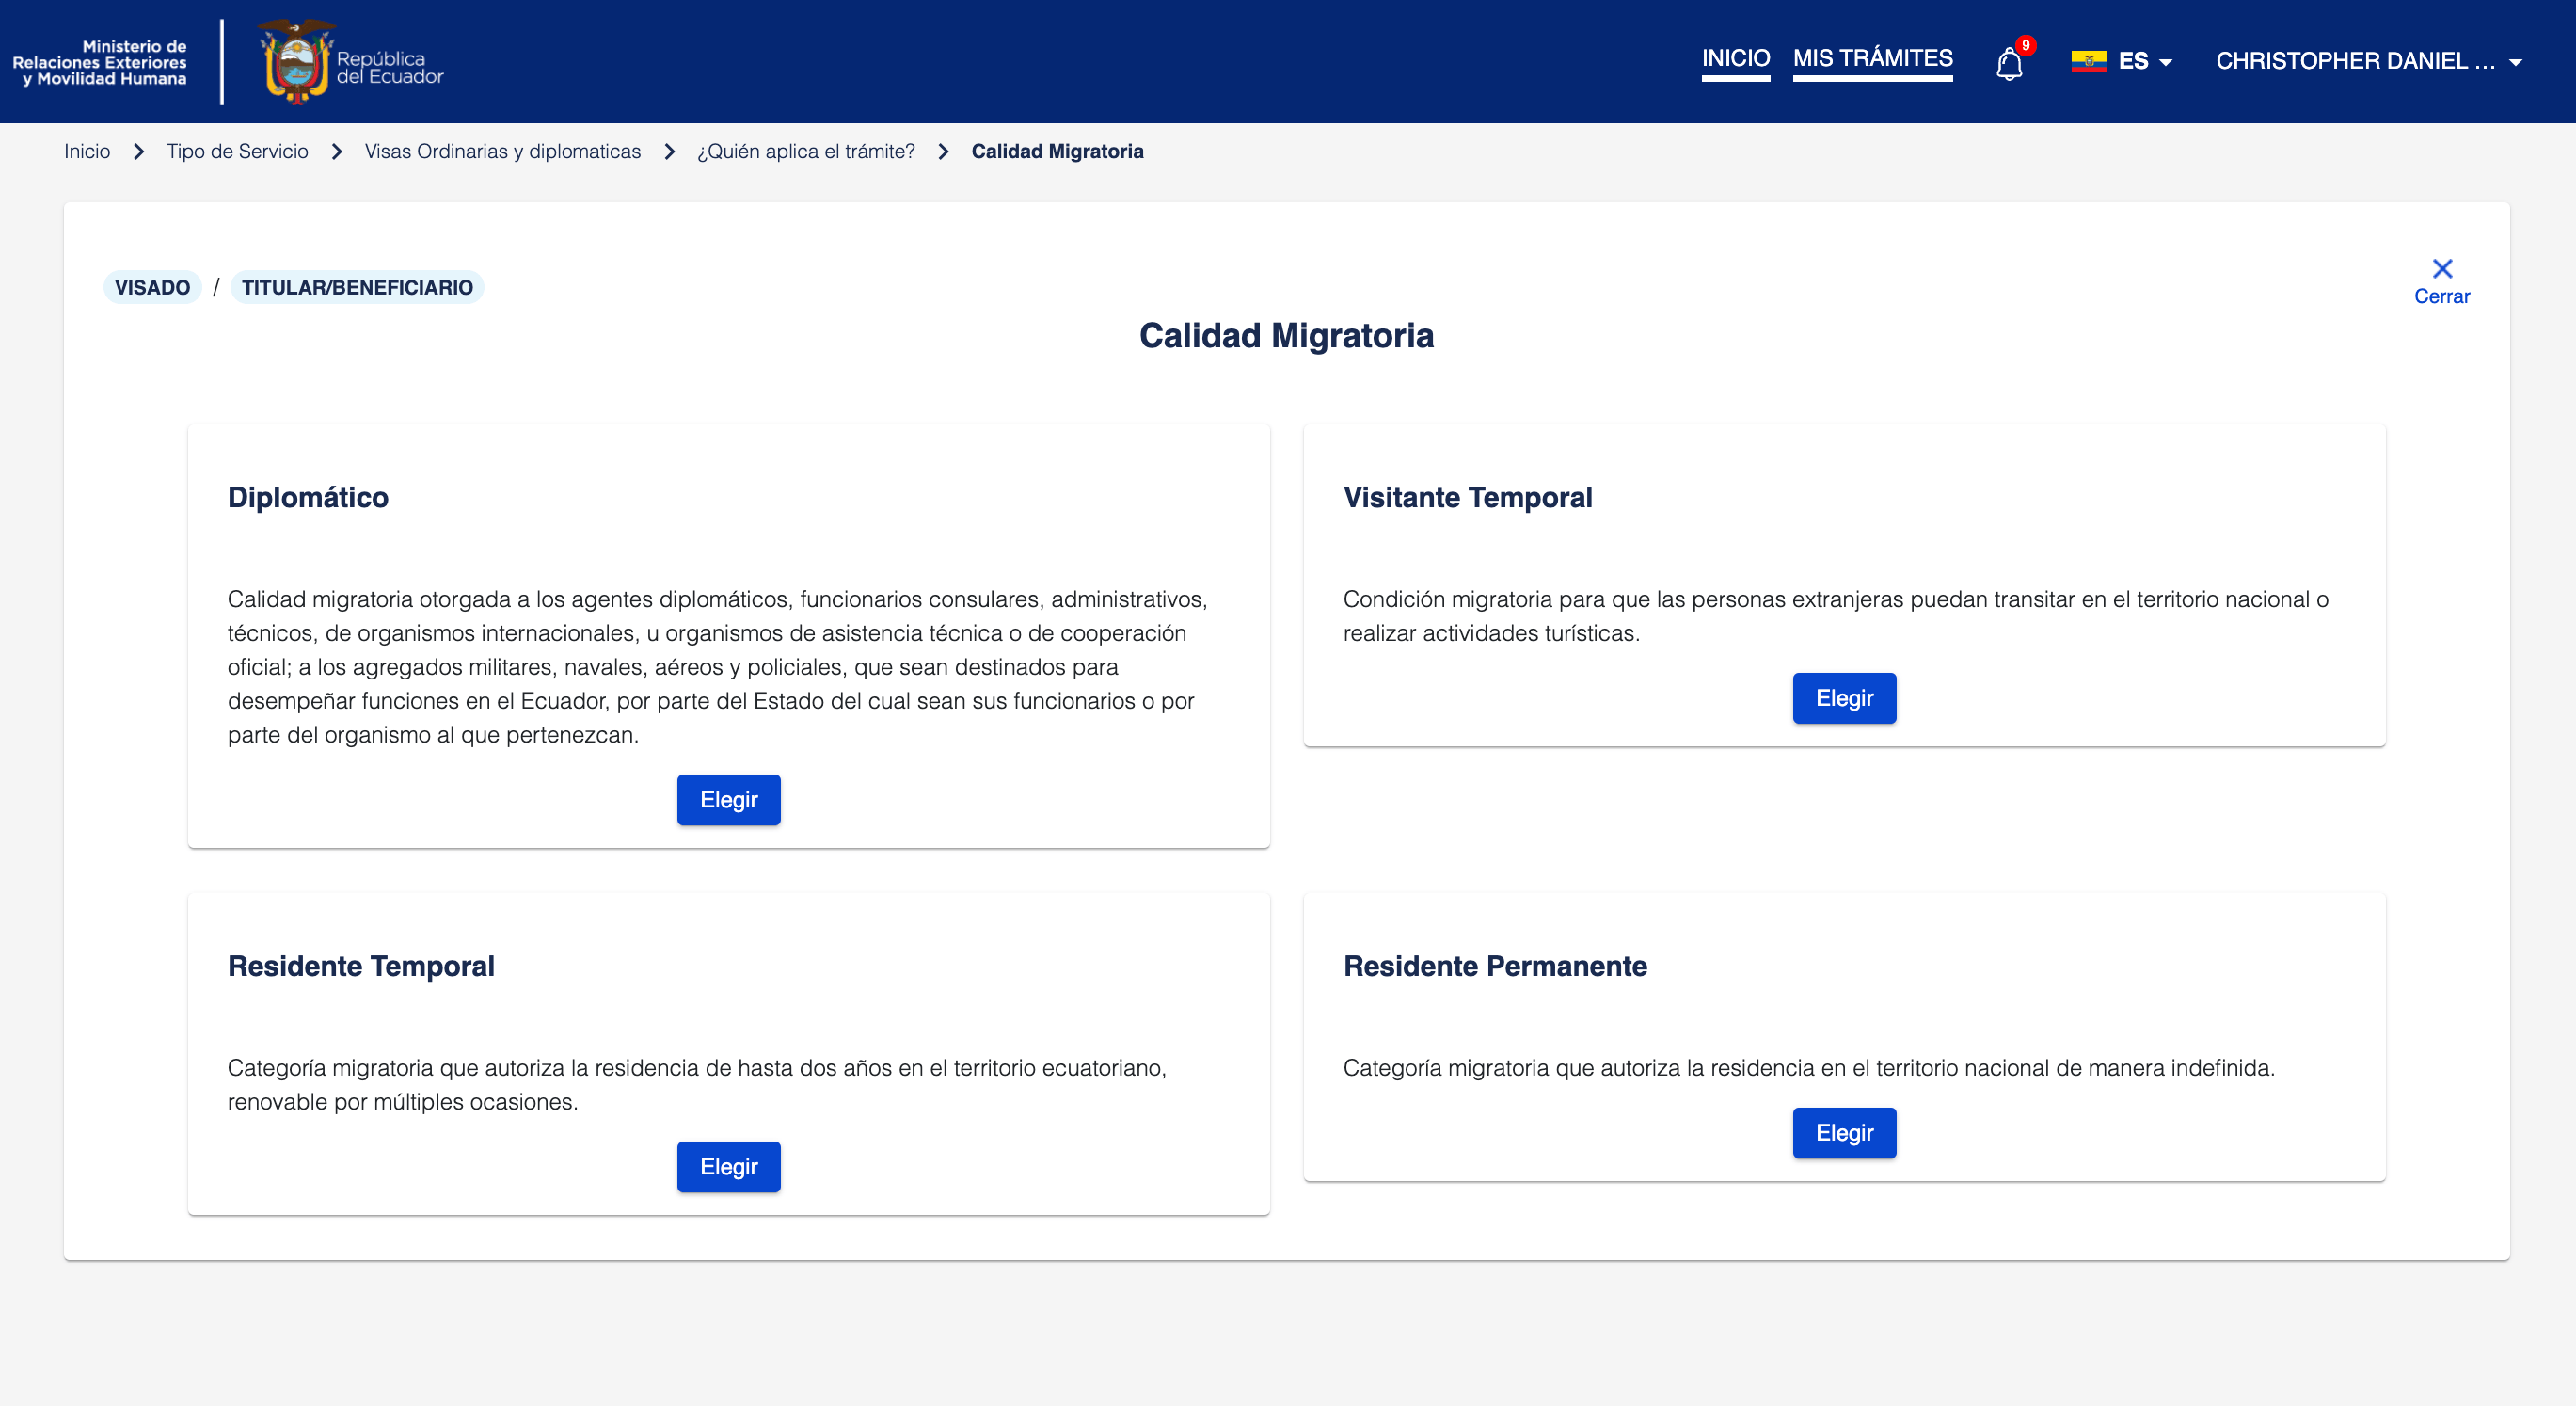
Task: Click the Visitante Temporal card heading
Action: tap(1467, 497)
